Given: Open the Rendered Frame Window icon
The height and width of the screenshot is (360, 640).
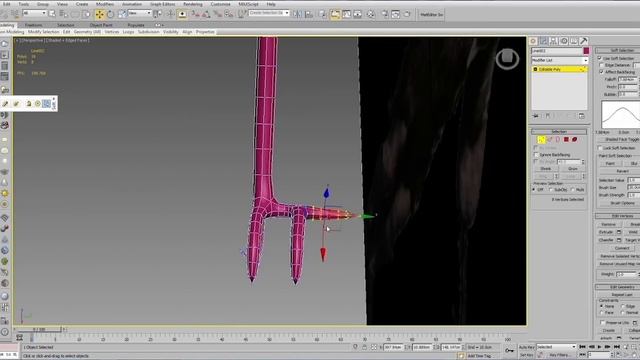Looking at the screenshot, I should 396,15.
